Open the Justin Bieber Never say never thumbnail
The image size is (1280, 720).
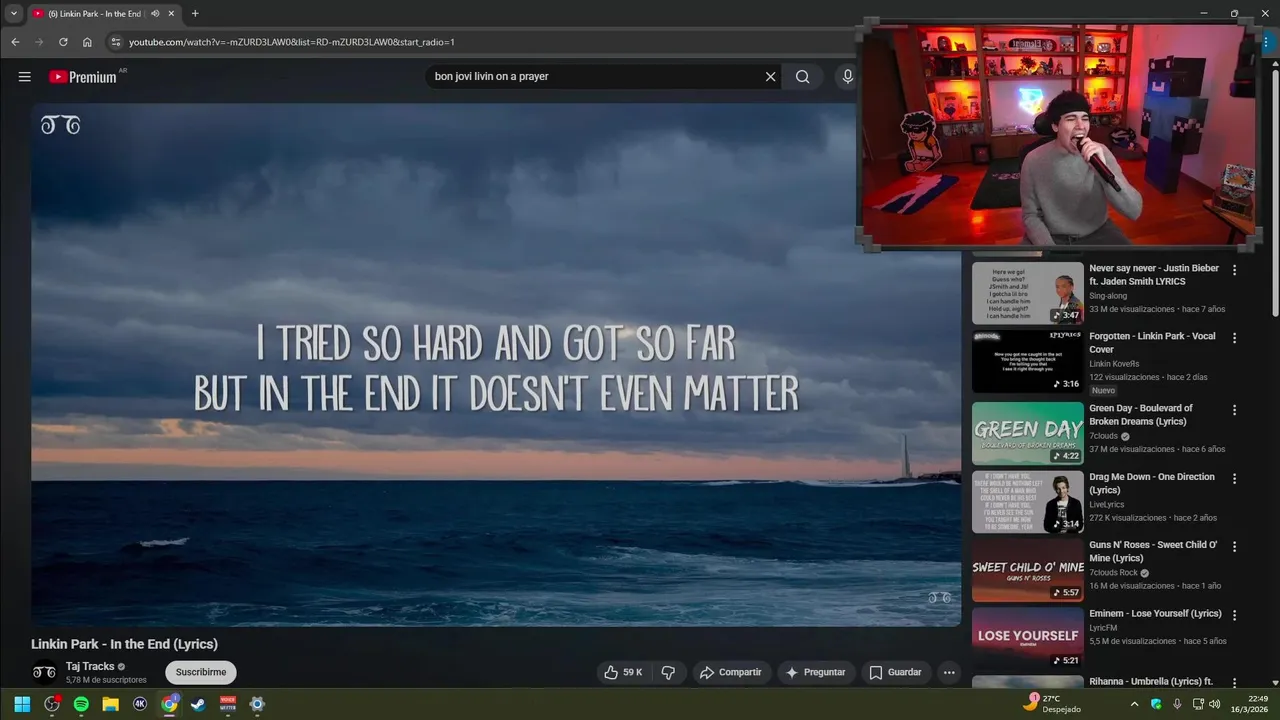(1028, 293)
